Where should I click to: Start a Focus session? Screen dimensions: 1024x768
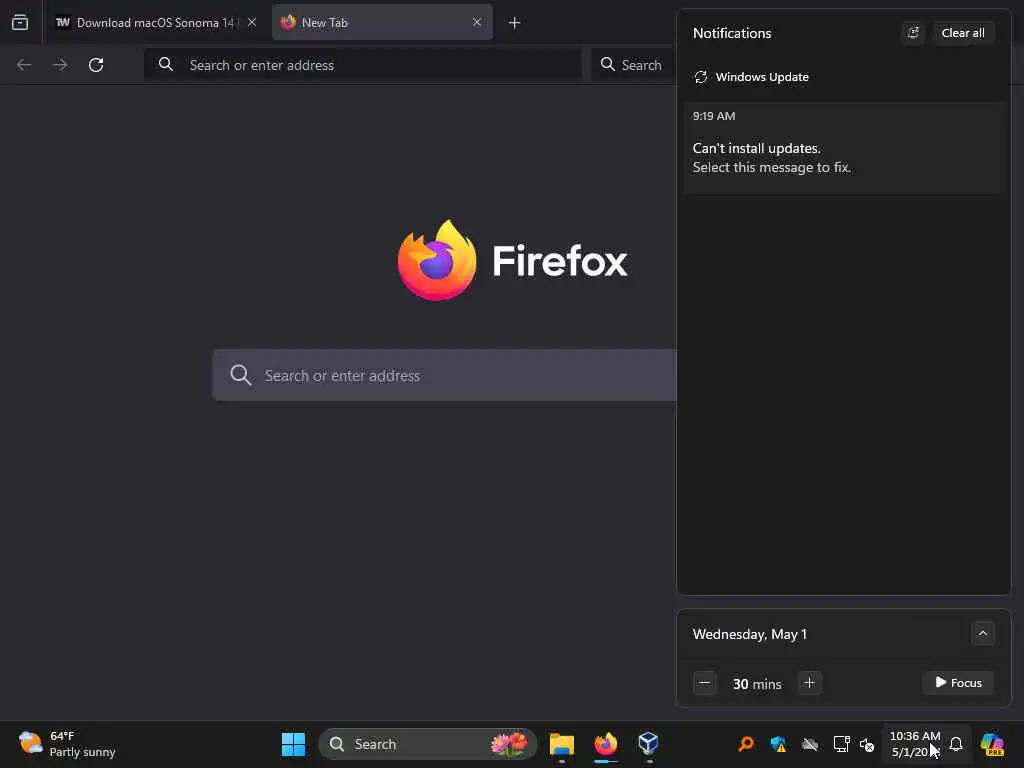(958, 682)
